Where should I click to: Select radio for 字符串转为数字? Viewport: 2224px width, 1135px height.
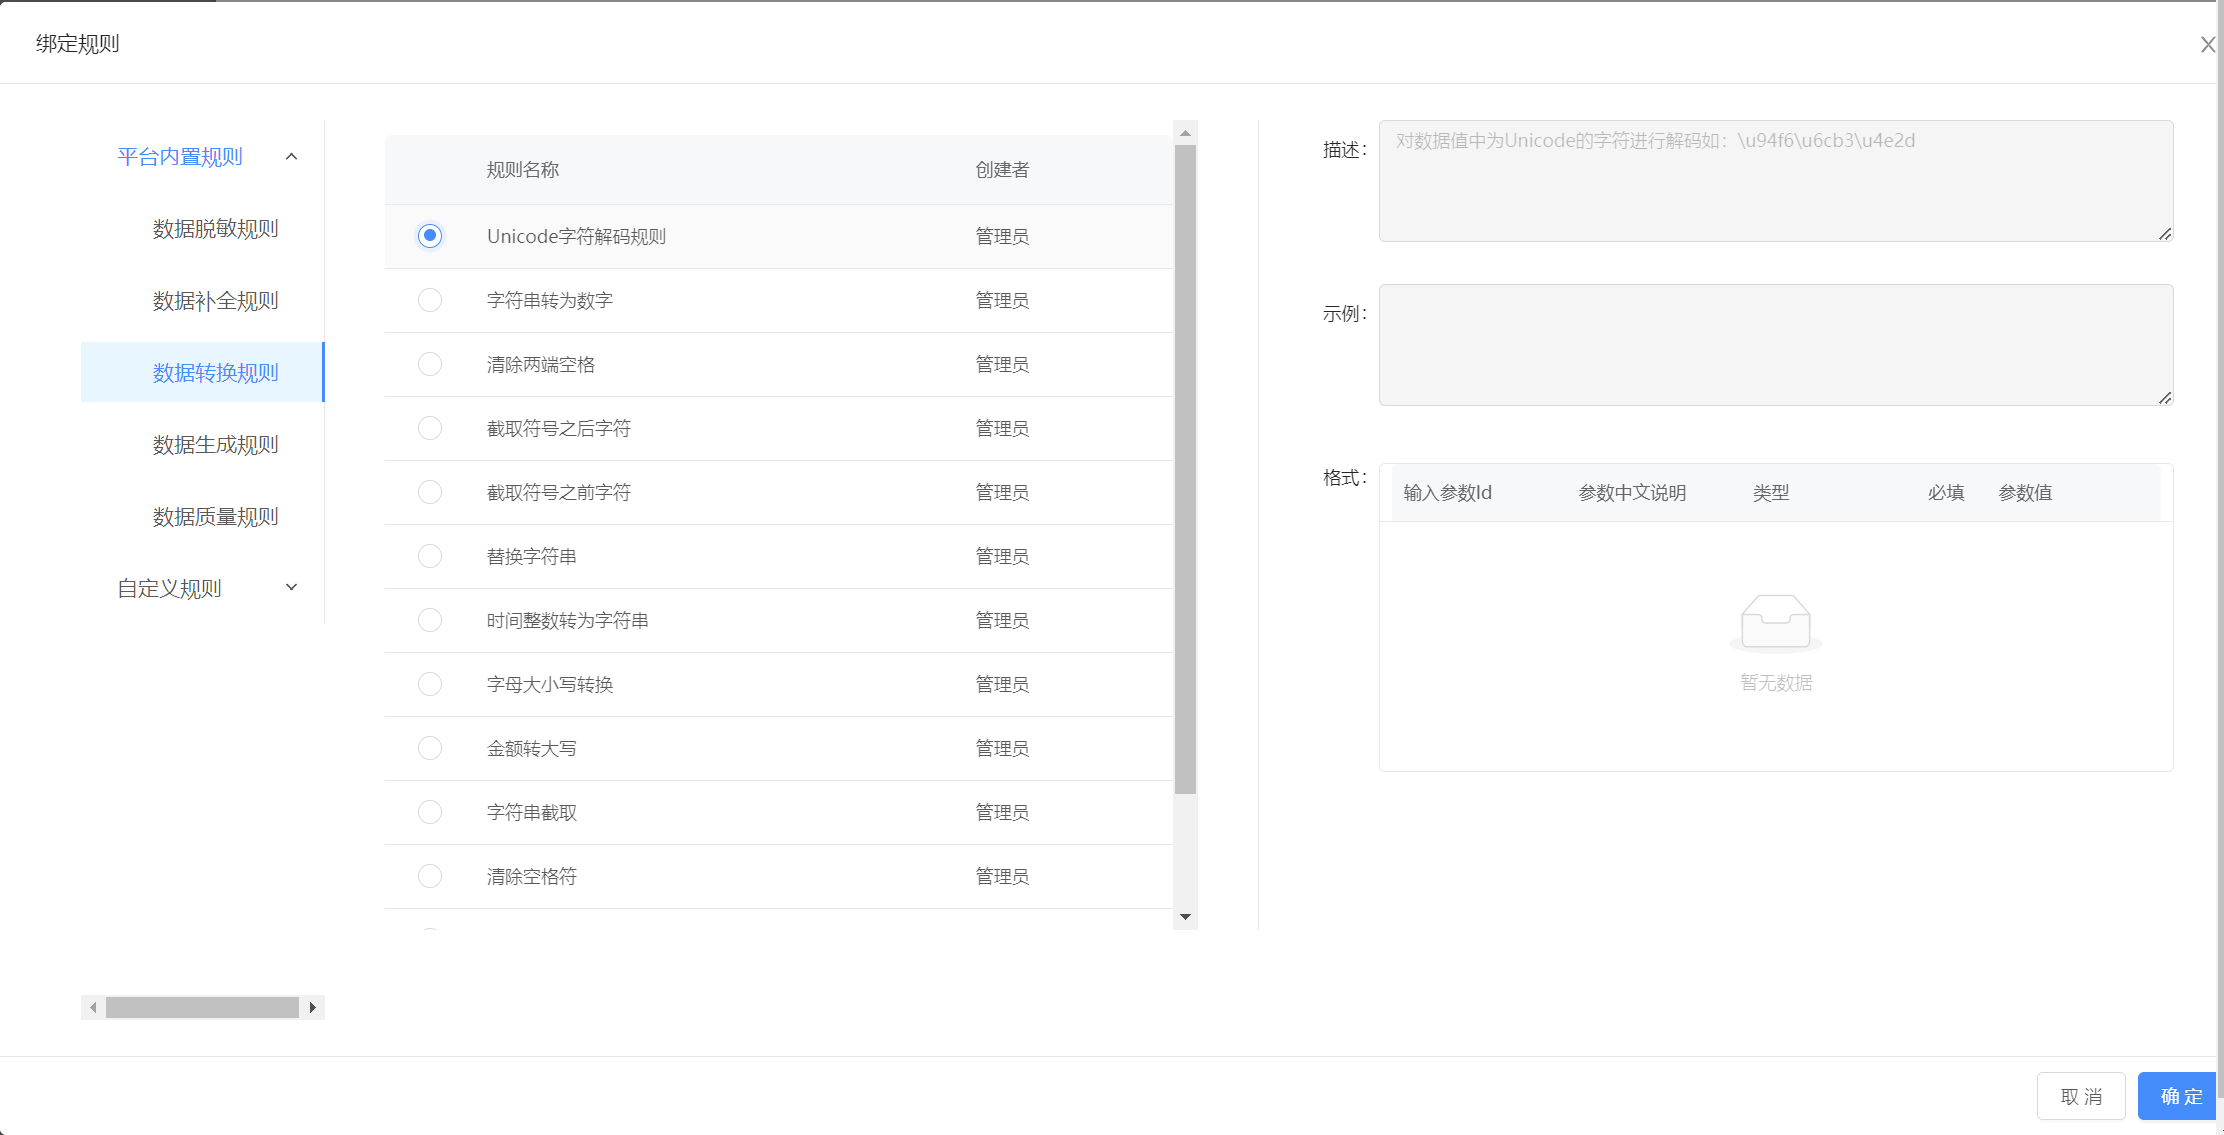point(430,300)
